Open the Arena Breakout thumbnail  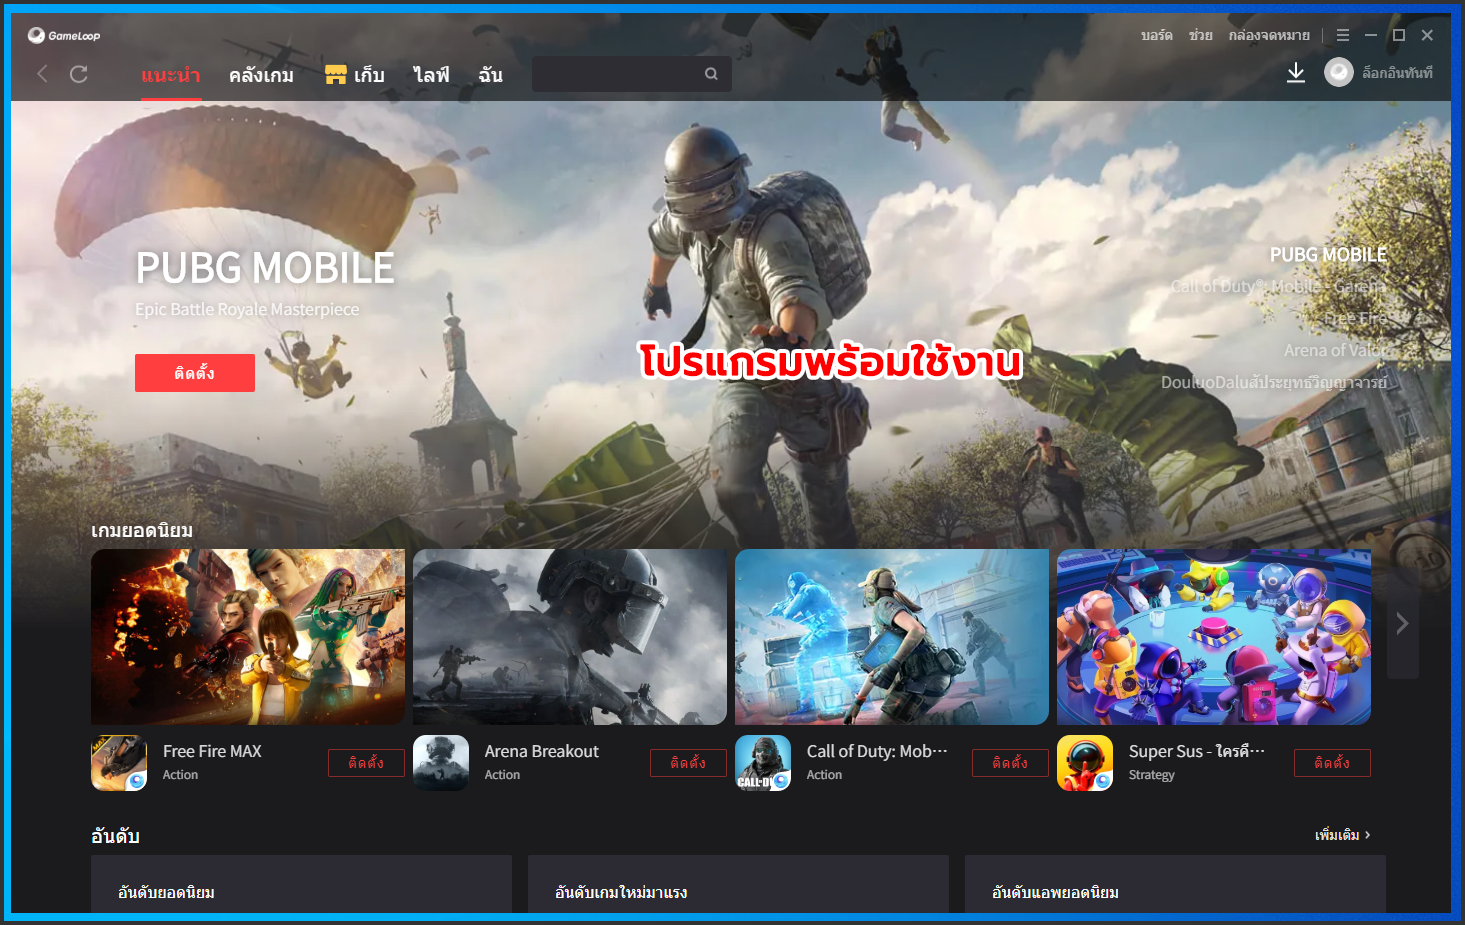point(569,636)
